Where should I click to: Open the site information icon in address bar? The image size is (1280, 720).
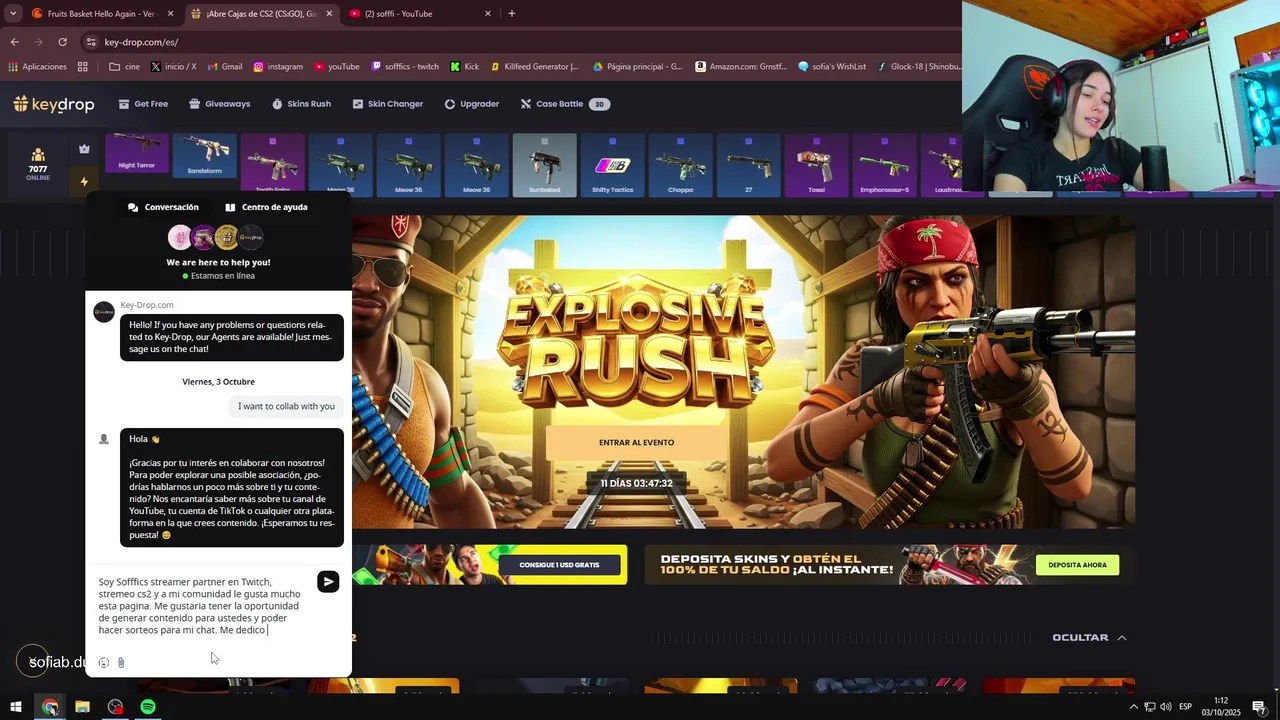tap(91, 42)
